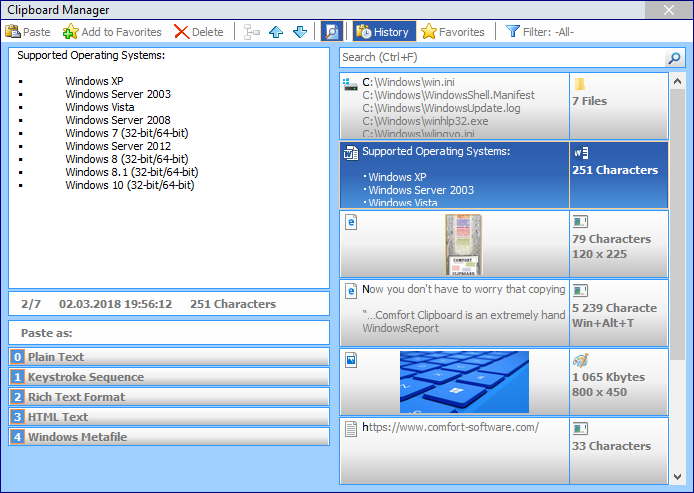Click the Word icon above 251 Characters
This screenshot has width=694, height=493.
pyautogui.click(x=581, y=153)
